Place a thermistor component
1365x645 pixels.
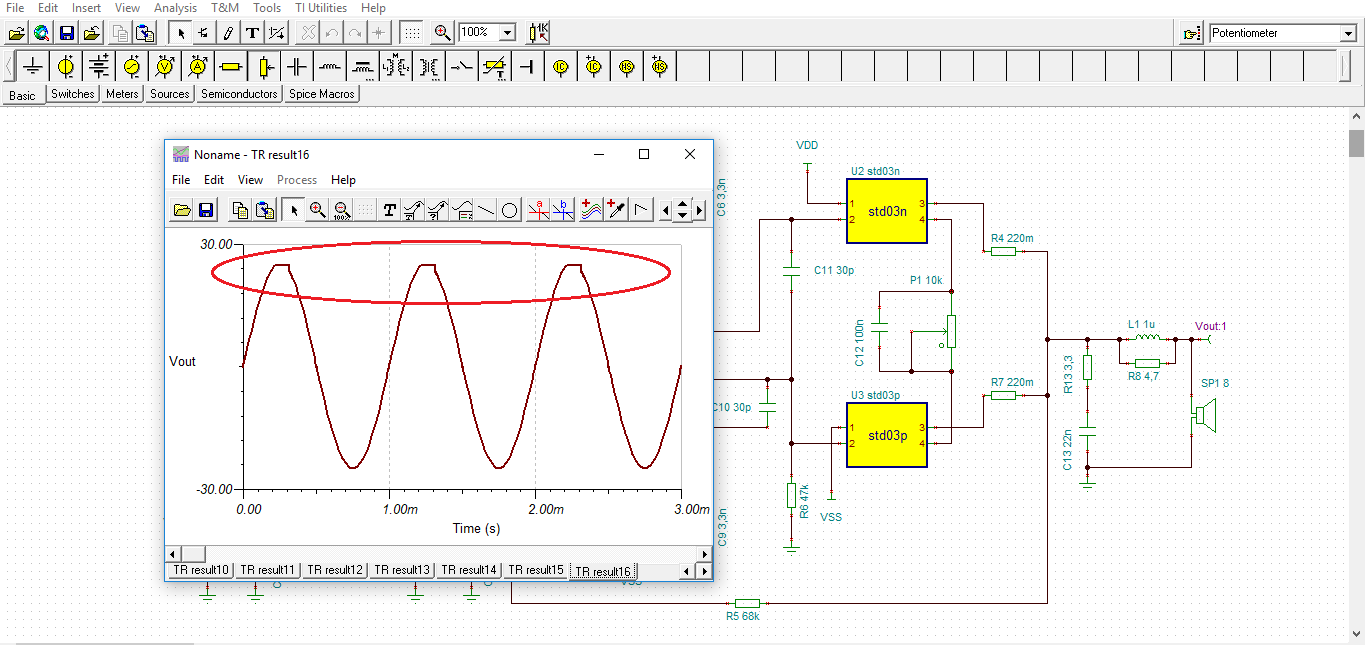point(495,67)
